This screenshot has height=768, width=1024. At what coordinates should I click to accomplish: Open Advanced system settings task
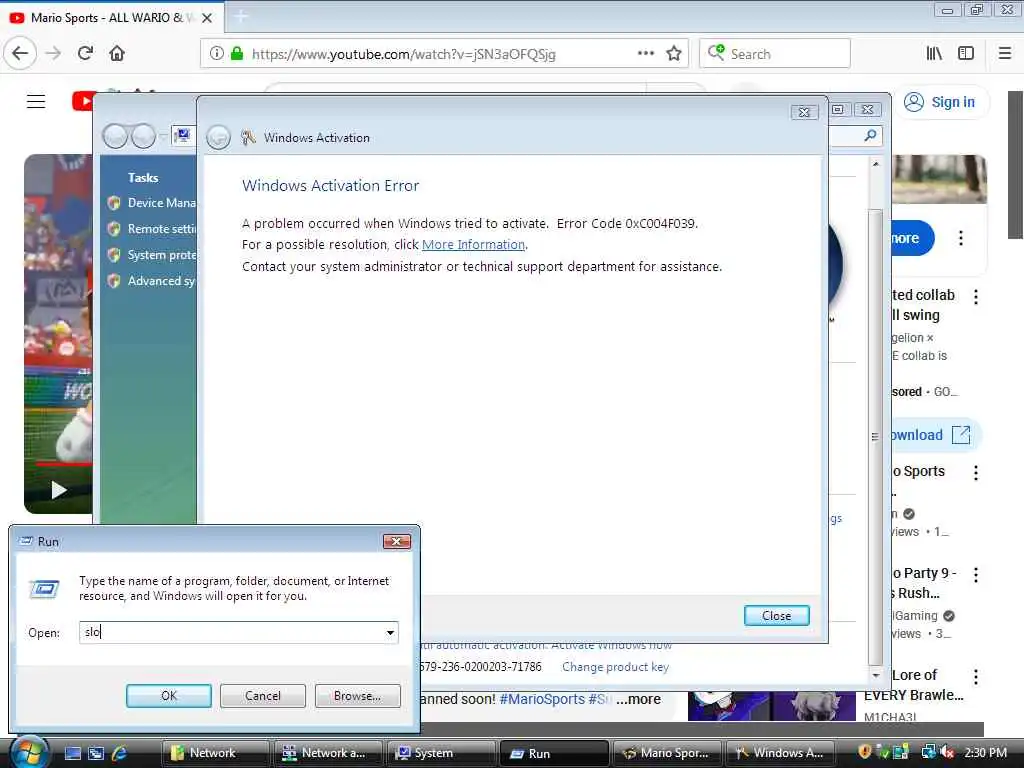[153, 281]
